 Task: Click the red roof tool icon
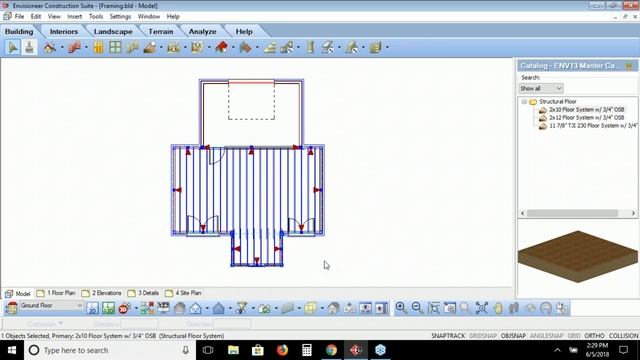(x=221, y=48)
